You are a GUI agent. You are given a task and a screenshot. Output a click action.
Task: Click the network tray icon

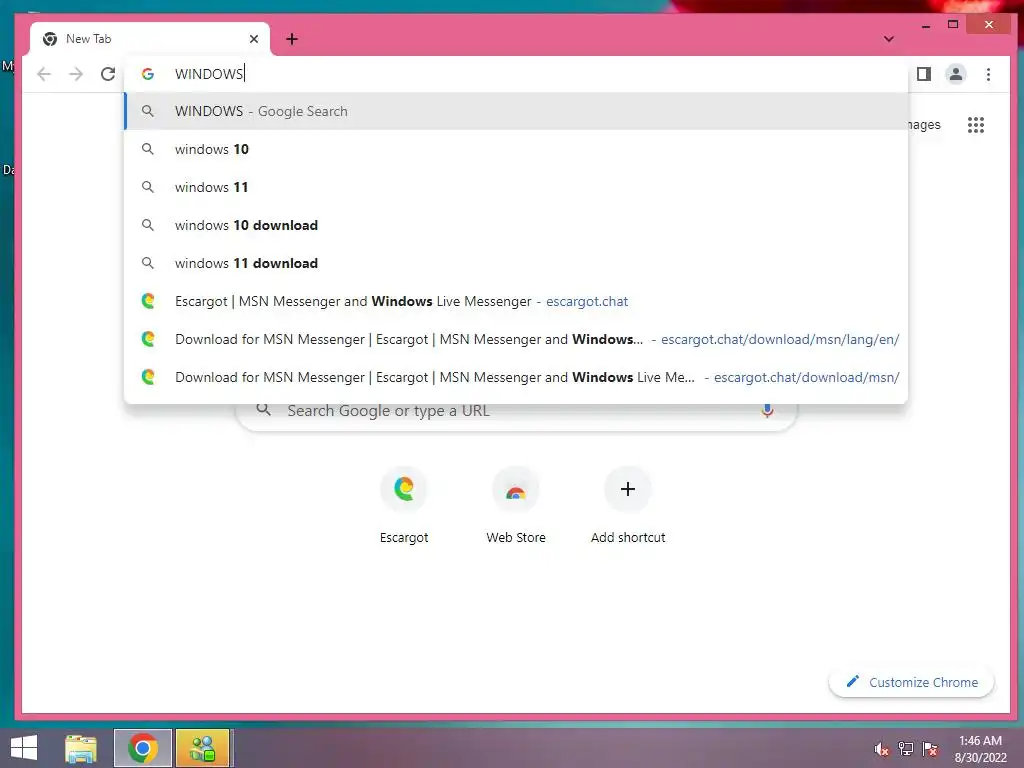[x=906, y=749]
